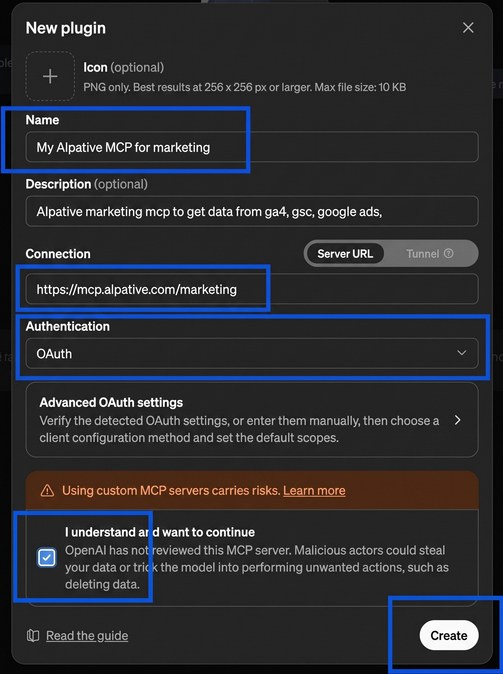Click the Name input field
The width and height of the screenshot is (503, 674).
point(252,147)
